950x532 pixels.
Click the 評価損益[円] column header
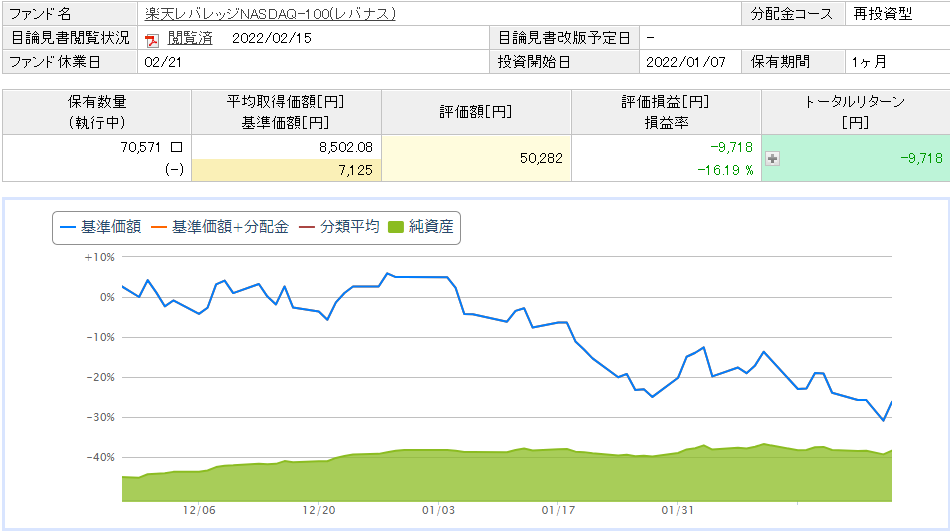(666, 112)
